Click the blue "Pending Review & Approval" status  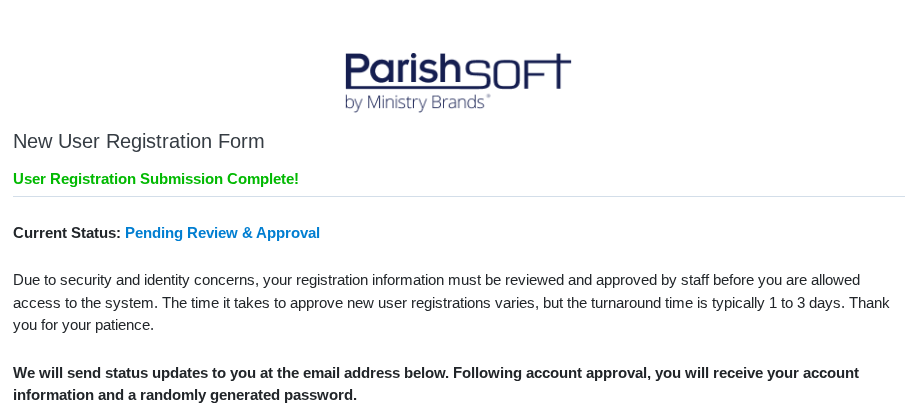tap(222, 233)
